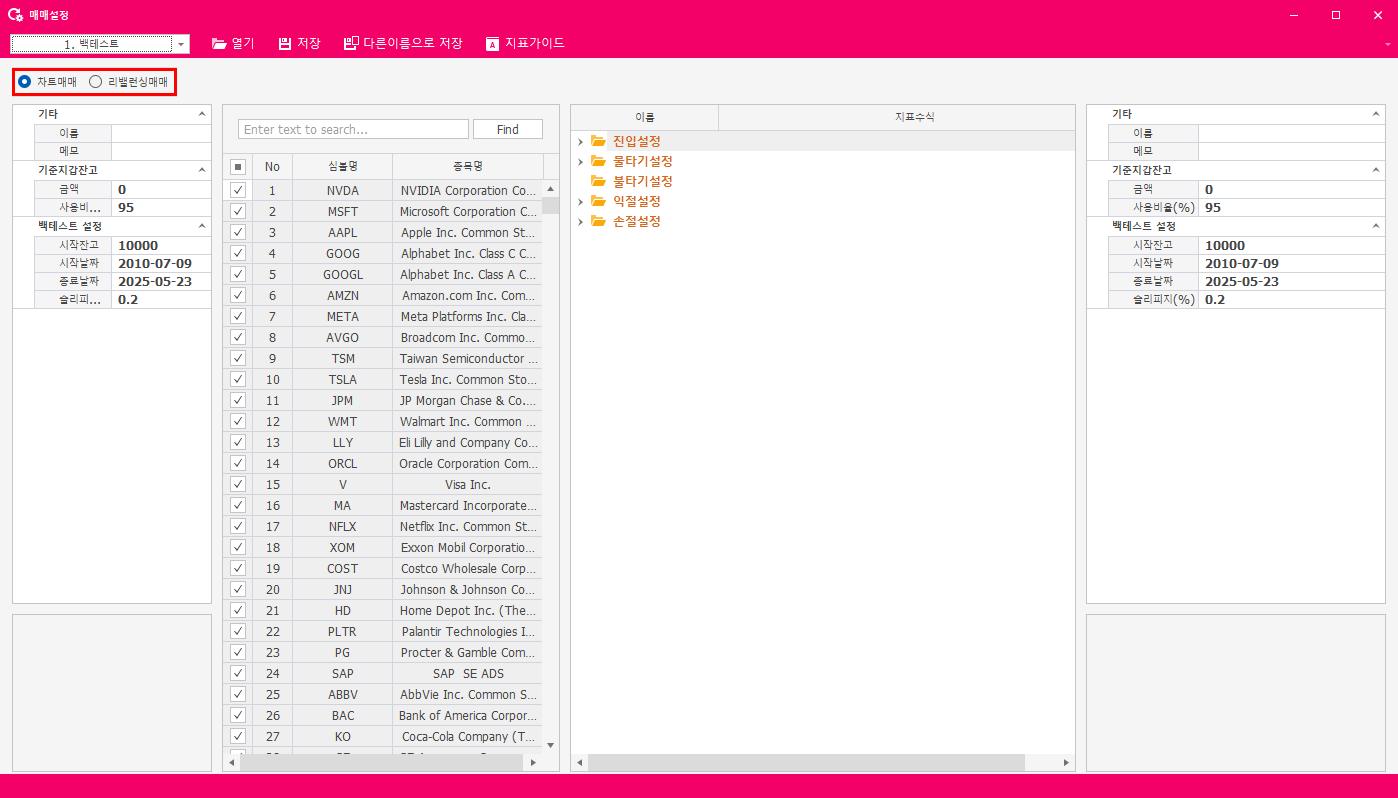
Task: Uncheck the MSFT row checkbox
Action: (x=238, y=211)
